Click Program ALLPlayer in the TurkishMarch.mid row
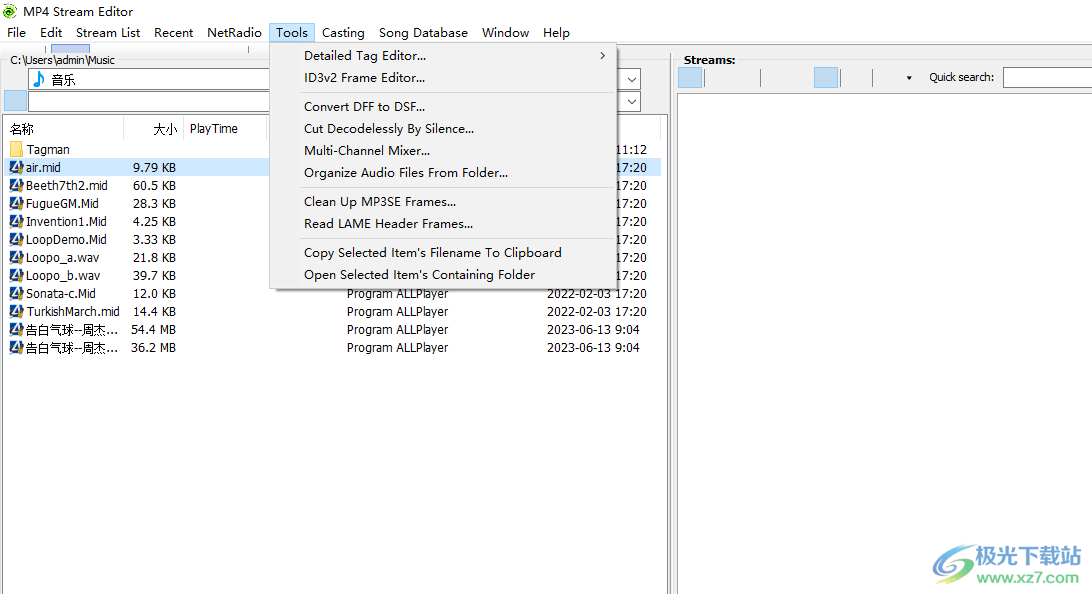 [398, 311]
